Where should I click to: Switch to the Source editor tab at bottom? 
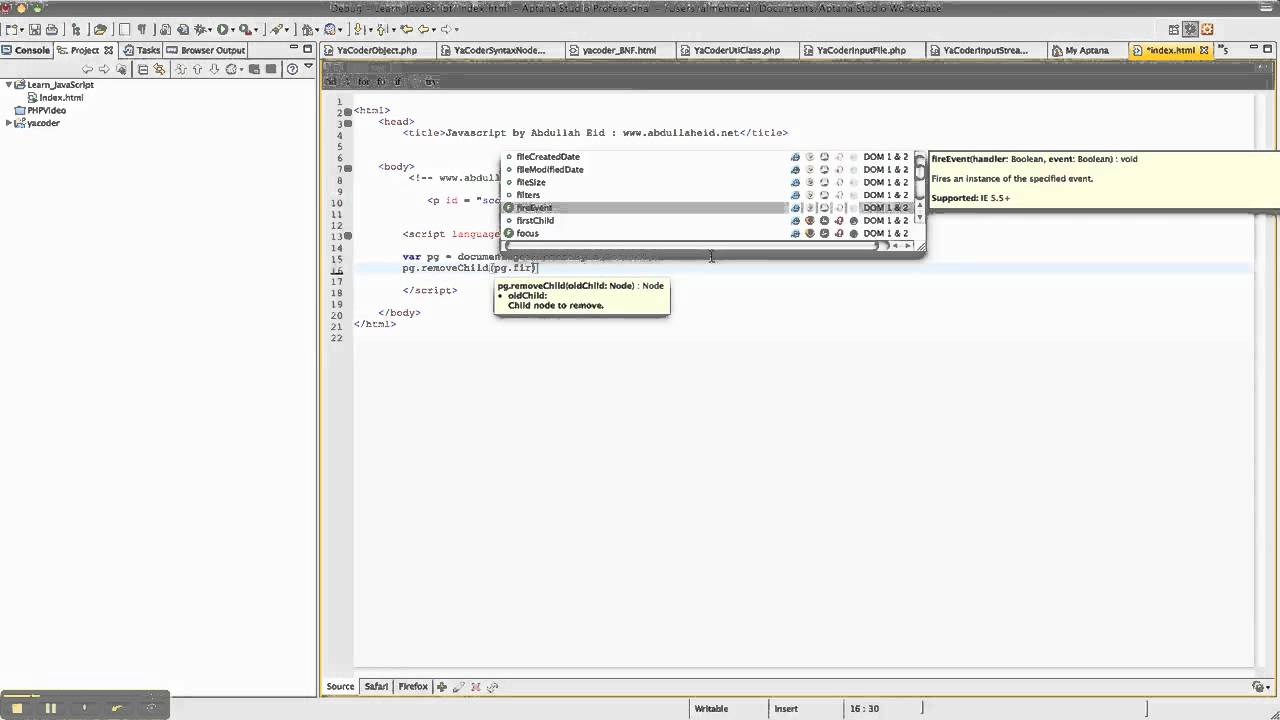coord(340,687)
